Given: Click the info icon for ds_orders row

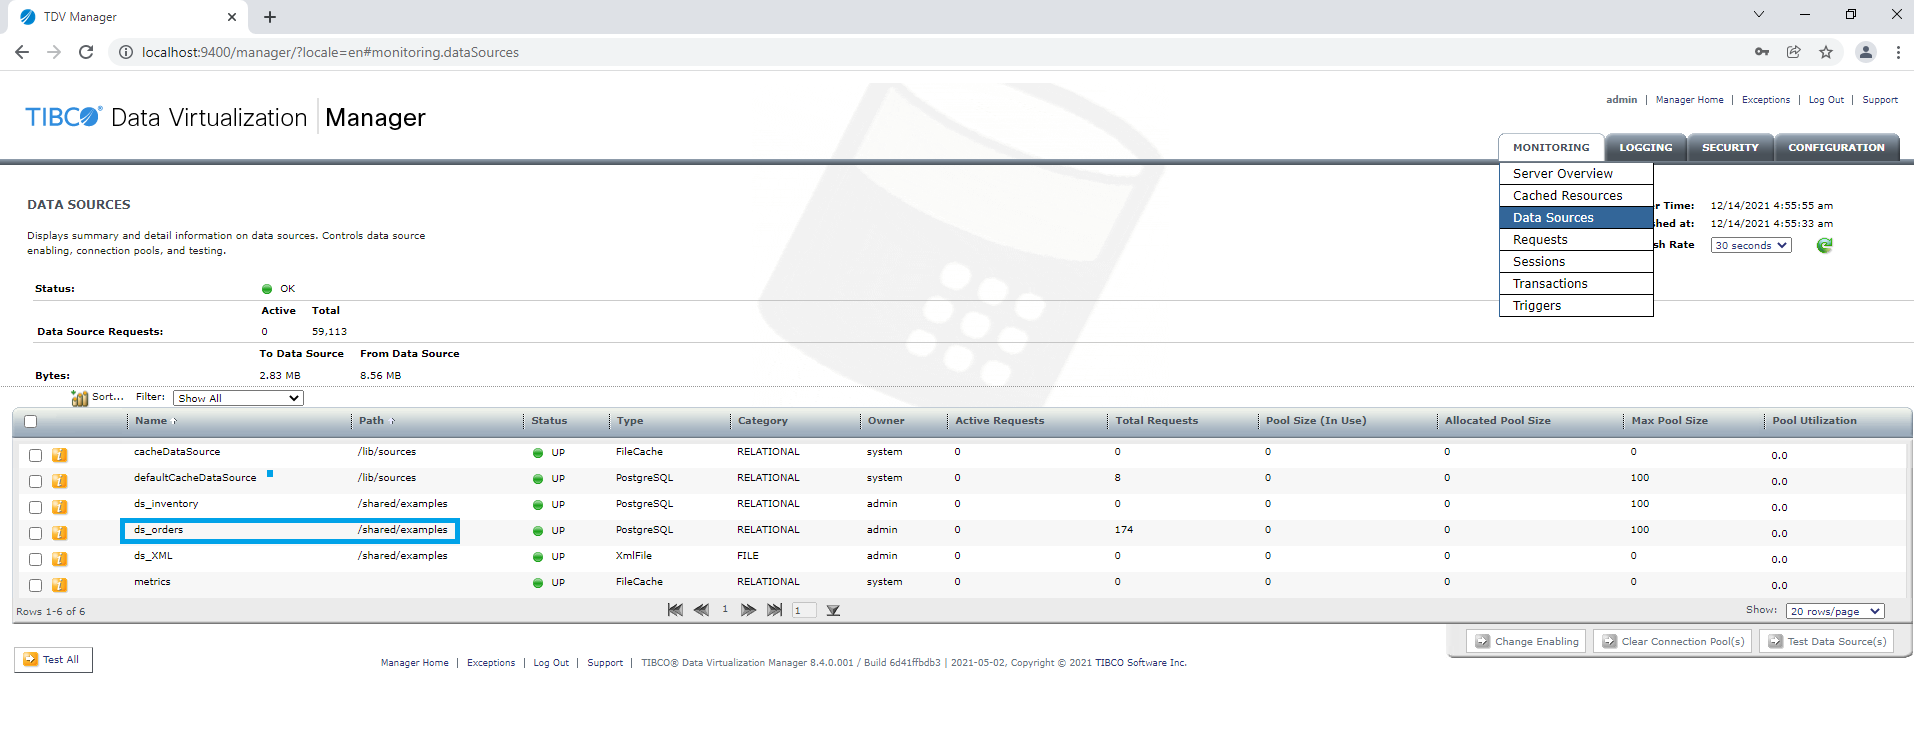Looking at the screenshot, I should (60, 533).
